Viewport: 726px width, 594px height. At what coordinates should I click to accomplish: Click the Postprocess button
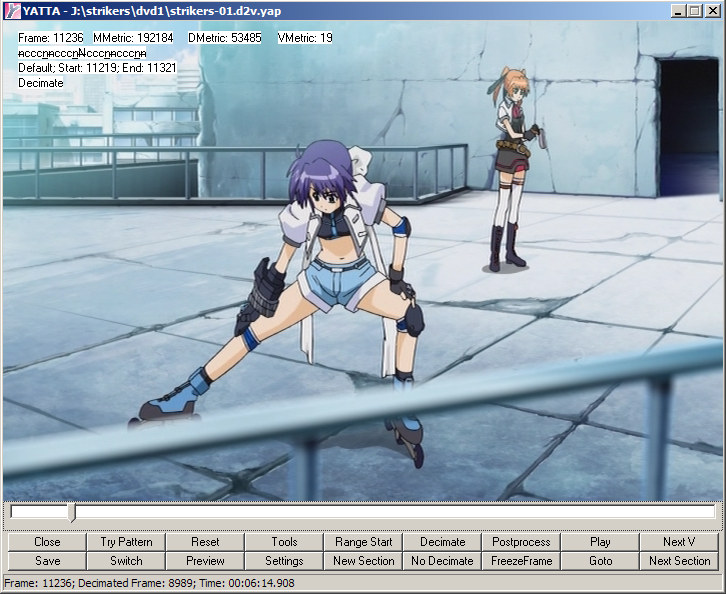(521, 542)
